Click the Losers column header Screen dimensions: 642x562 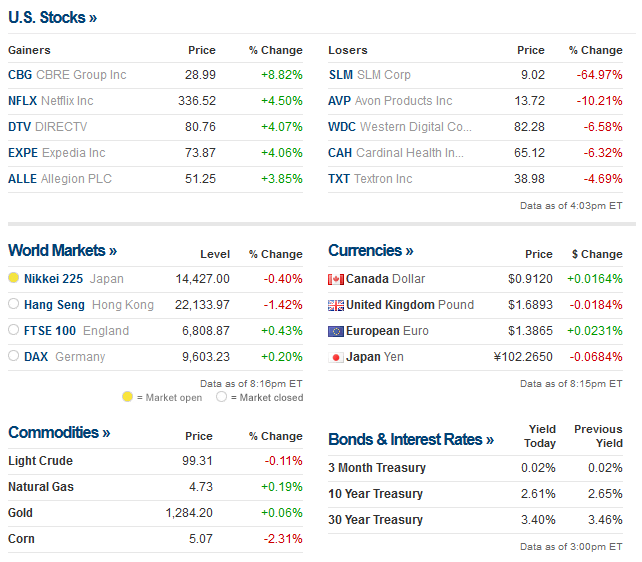coord(348,50)
